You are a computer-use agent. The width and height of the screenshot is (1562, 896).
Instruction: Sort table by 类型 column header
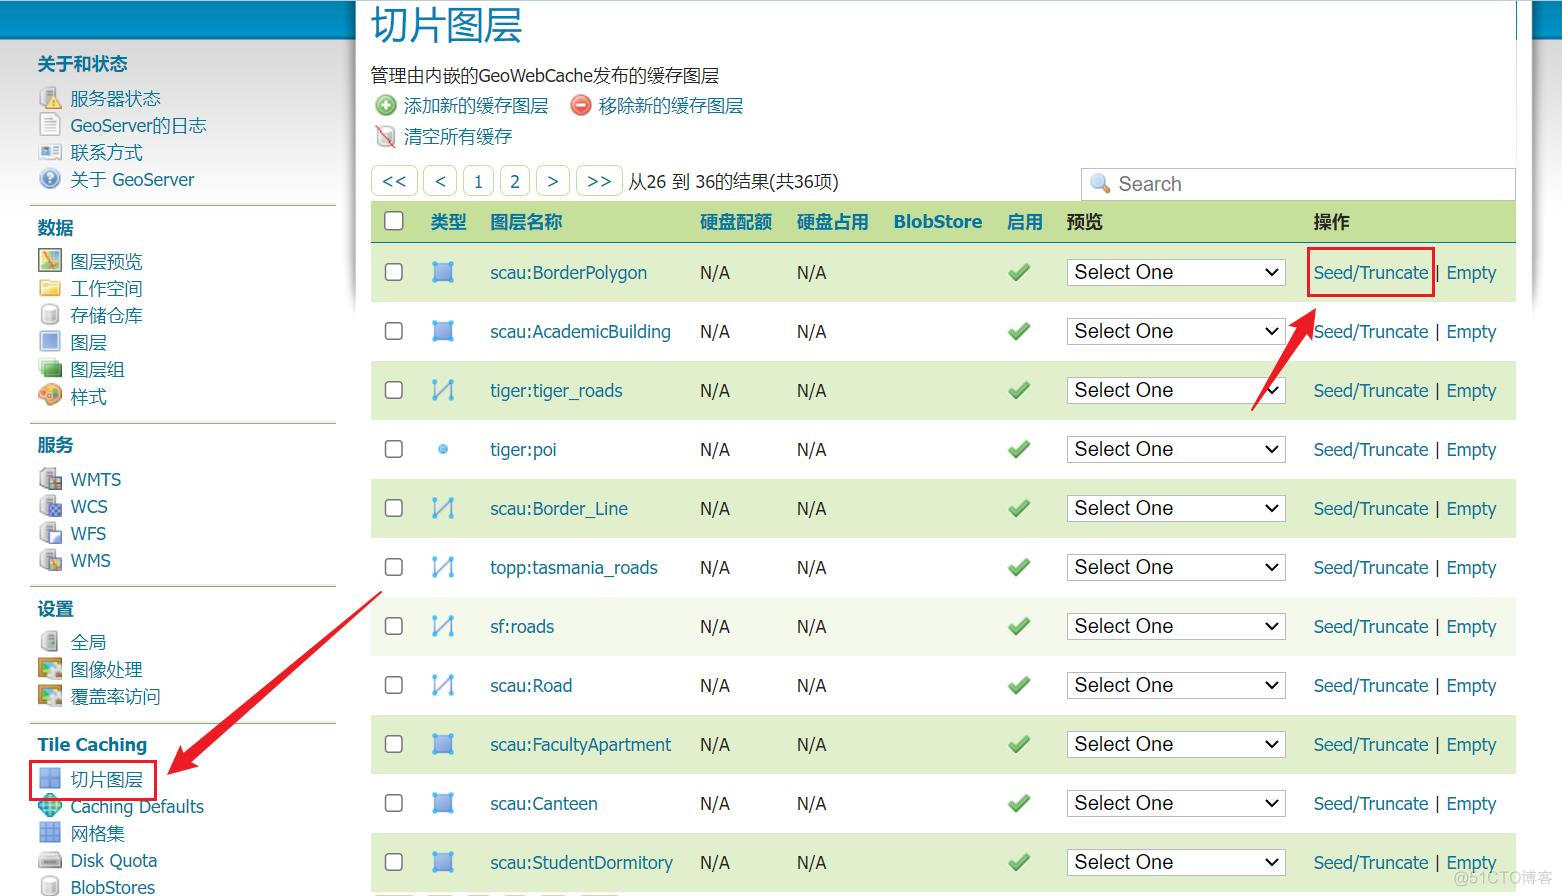point(449,222)
